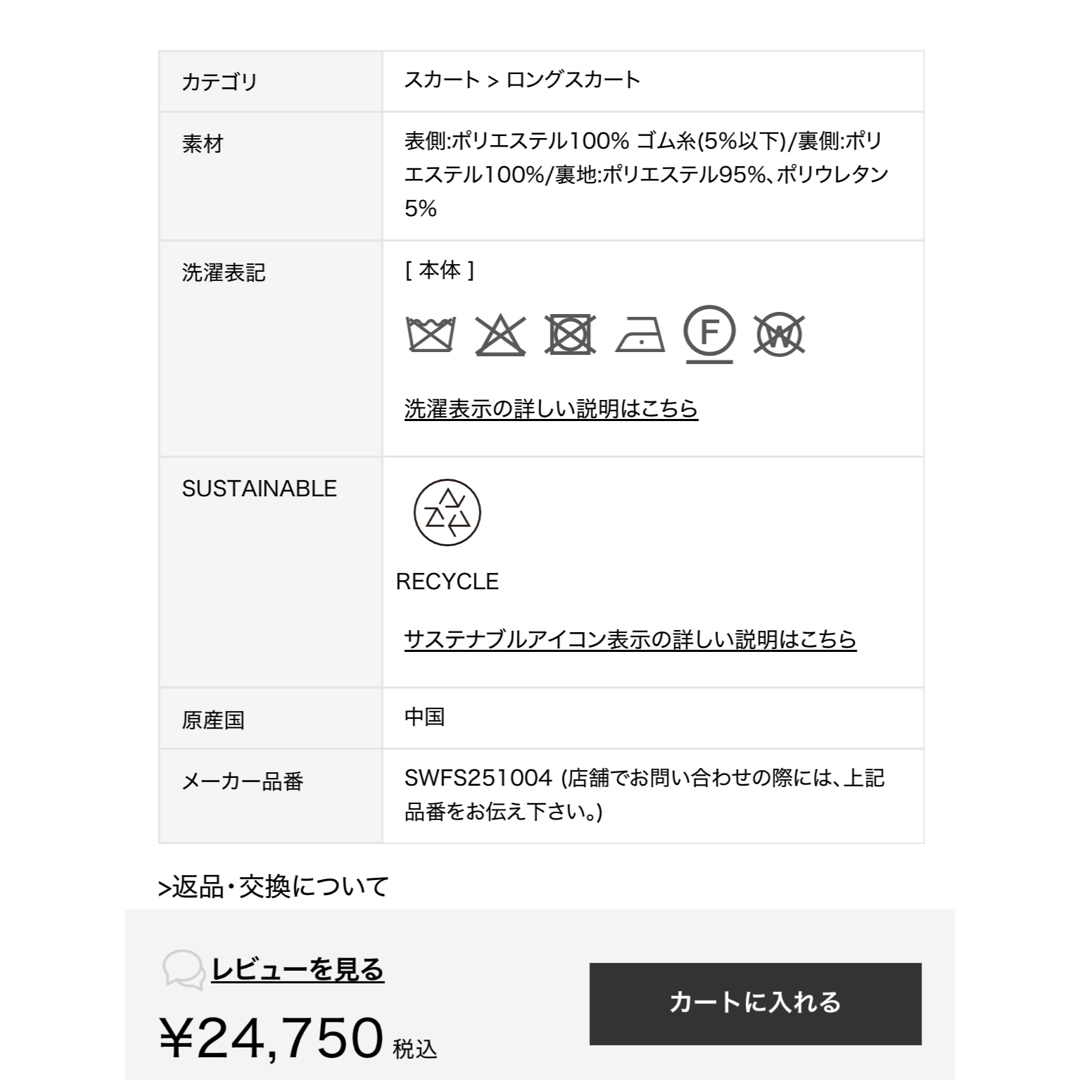The height and width of the screenshot is (1080, 1080).
Task: Open the レビューを見る review link
Action: [298, 969]
